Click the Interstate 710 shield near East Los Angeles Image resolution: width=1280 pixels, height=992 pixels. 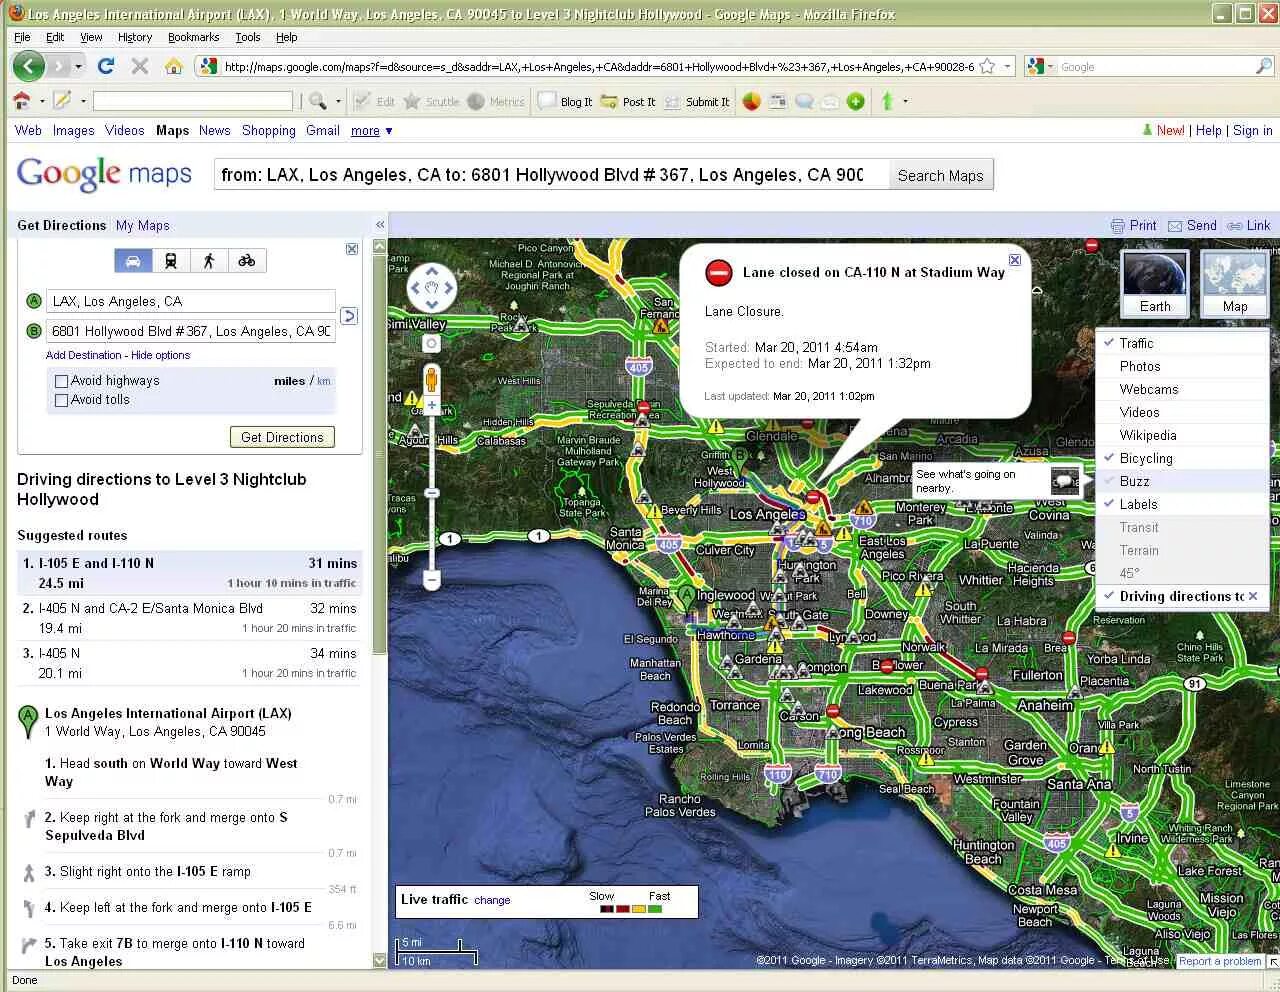tap(862, 520)
